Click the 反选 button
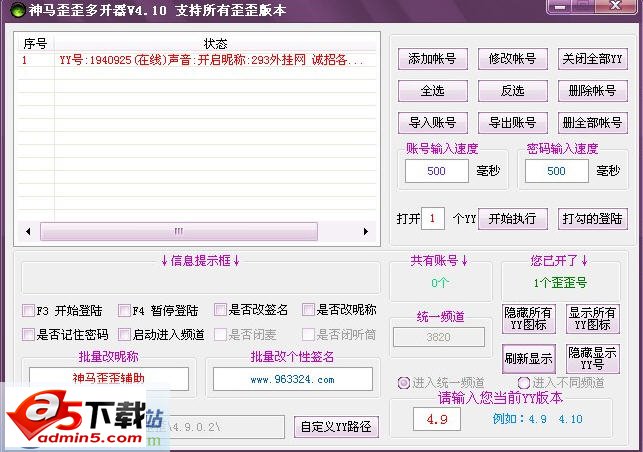The width and height of the screenshot is (643, 452). tap(513, 91)
